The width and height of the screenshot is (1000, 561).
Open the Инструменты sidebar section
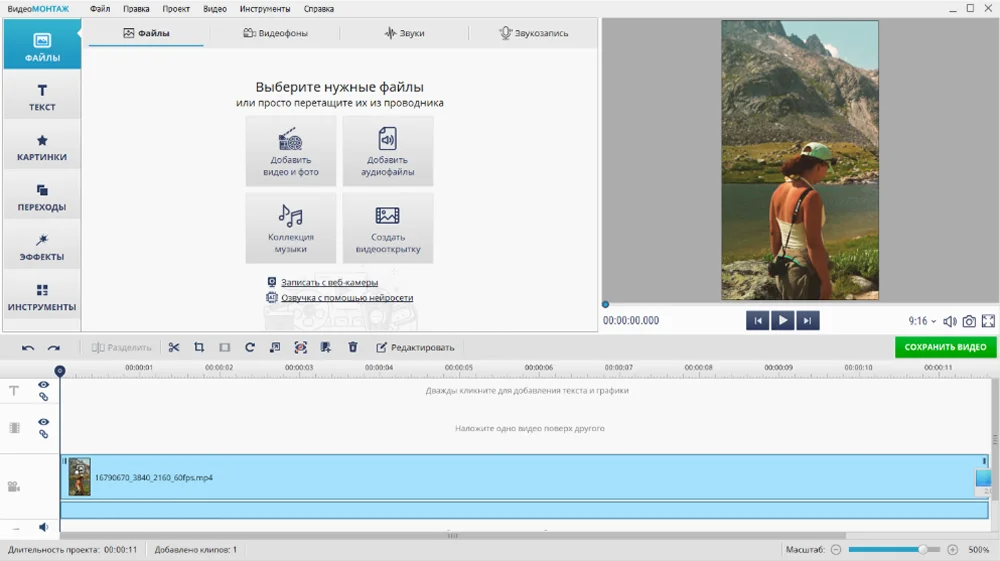(42, 297)
